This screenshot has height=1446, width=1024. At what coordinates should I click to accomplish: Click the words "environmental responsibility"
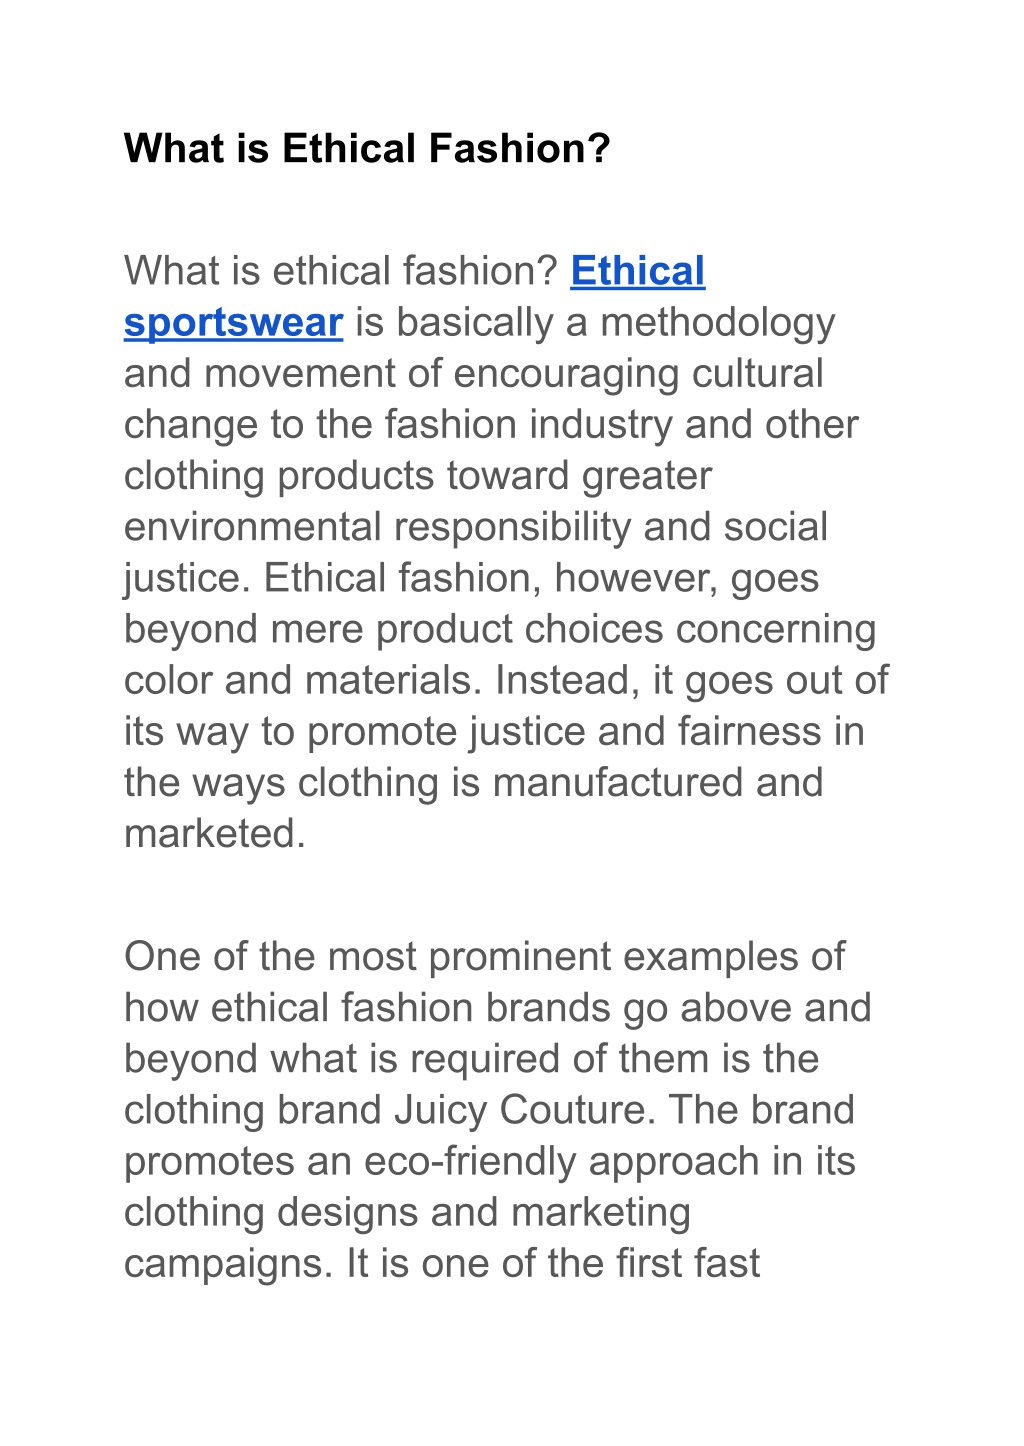pyautogui.click(x=378, y=527)
